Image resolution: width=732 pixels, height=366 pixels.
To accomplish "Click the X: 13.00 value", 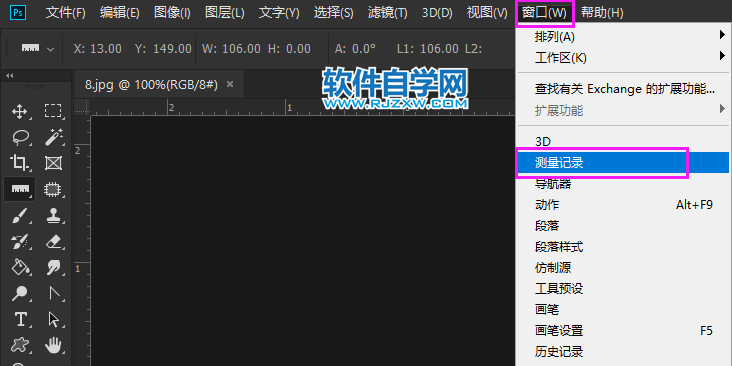I will [98, 49].
